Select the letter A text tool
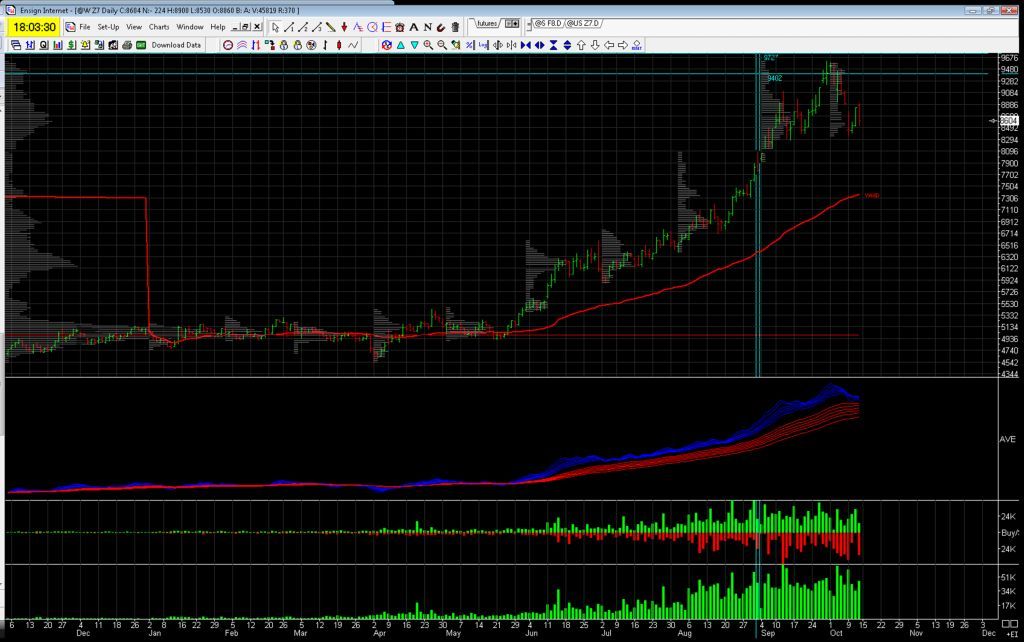1024x642 pixels. click(x=413, y=27)
